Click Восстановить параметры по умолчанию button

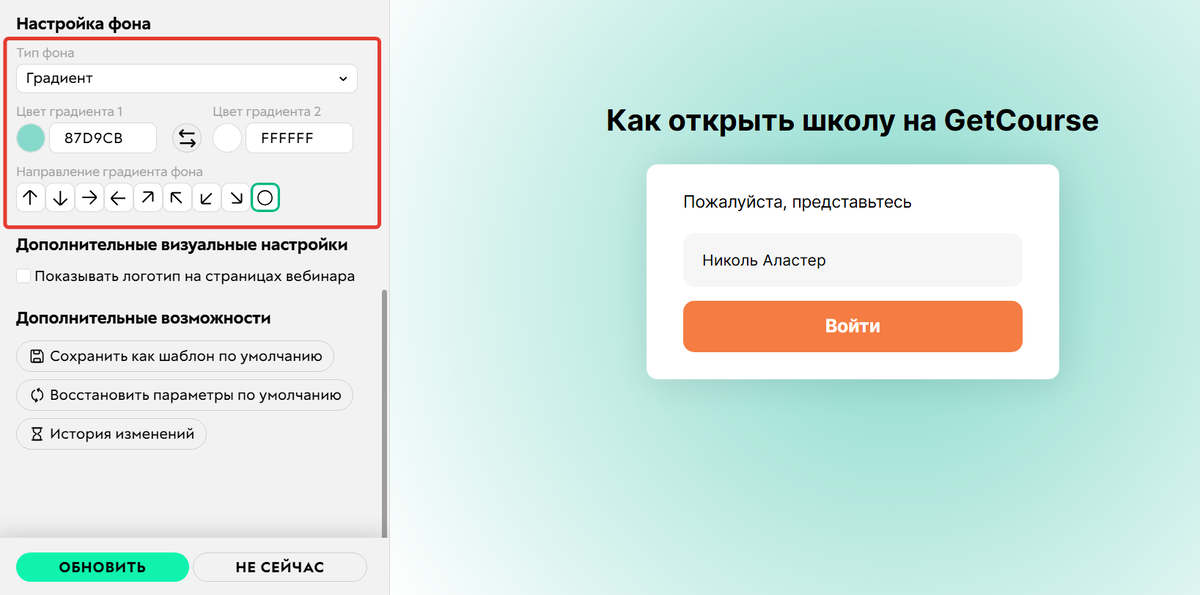click(x=185, y=395)
